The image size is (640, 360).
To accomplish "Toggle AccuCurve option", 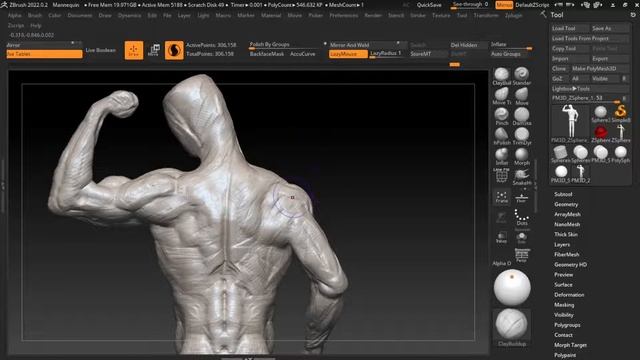I will (302, 54).
